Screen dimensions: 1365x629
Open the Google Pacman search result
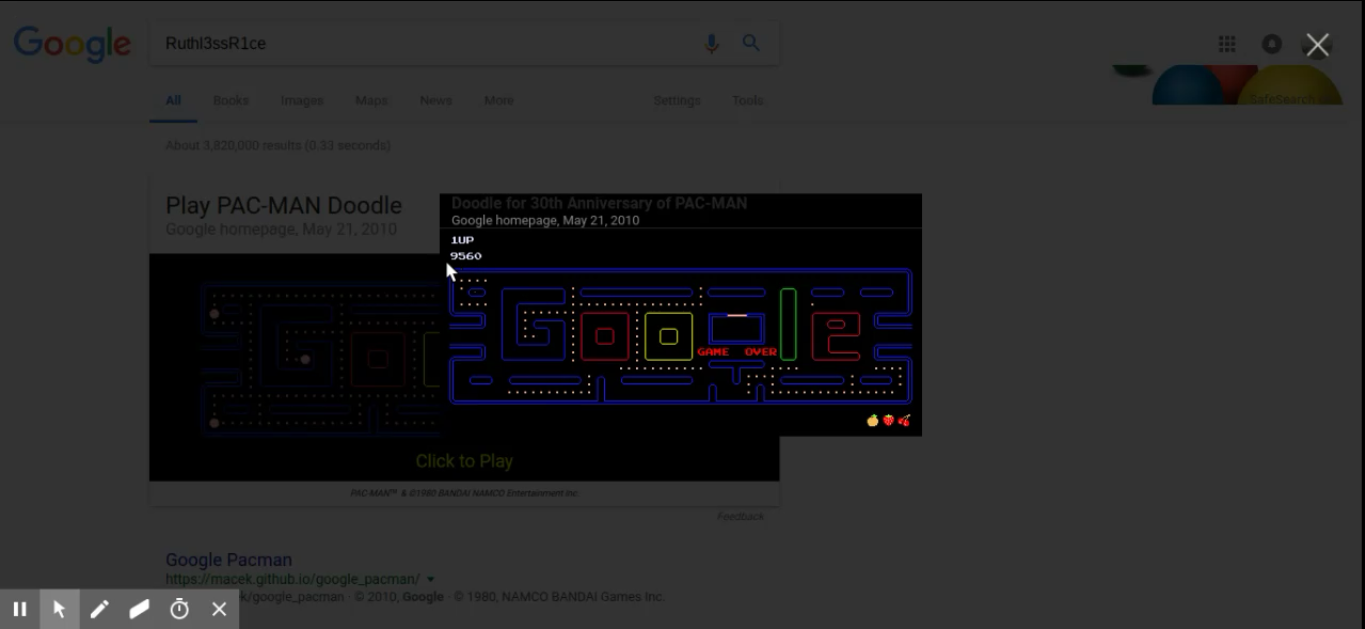[x=229, y=560]
